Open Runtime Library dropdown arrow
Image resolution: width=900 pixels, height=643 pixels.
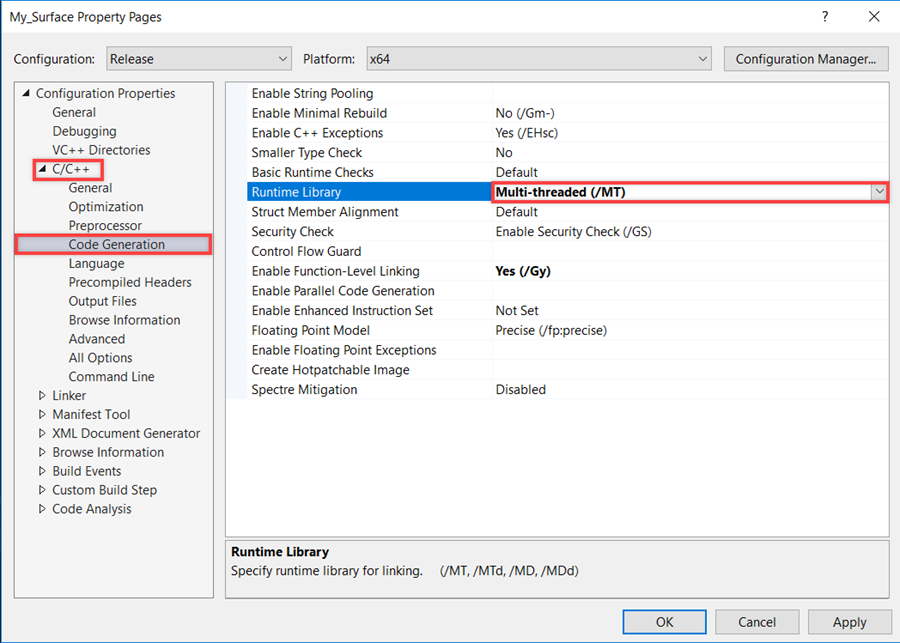[879, 193]
